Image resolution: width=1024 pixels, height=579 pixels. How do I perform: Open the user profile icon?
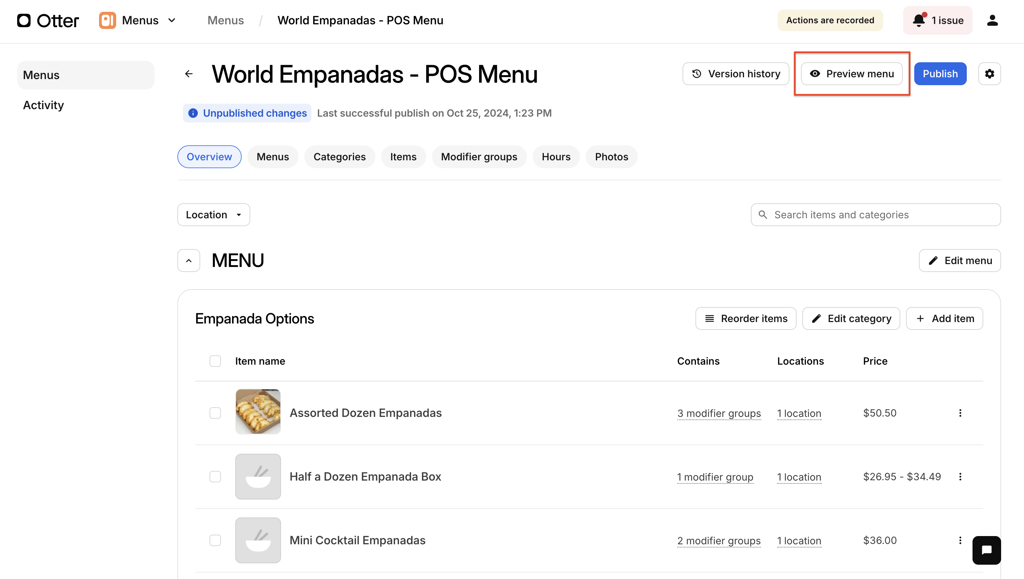992,20
